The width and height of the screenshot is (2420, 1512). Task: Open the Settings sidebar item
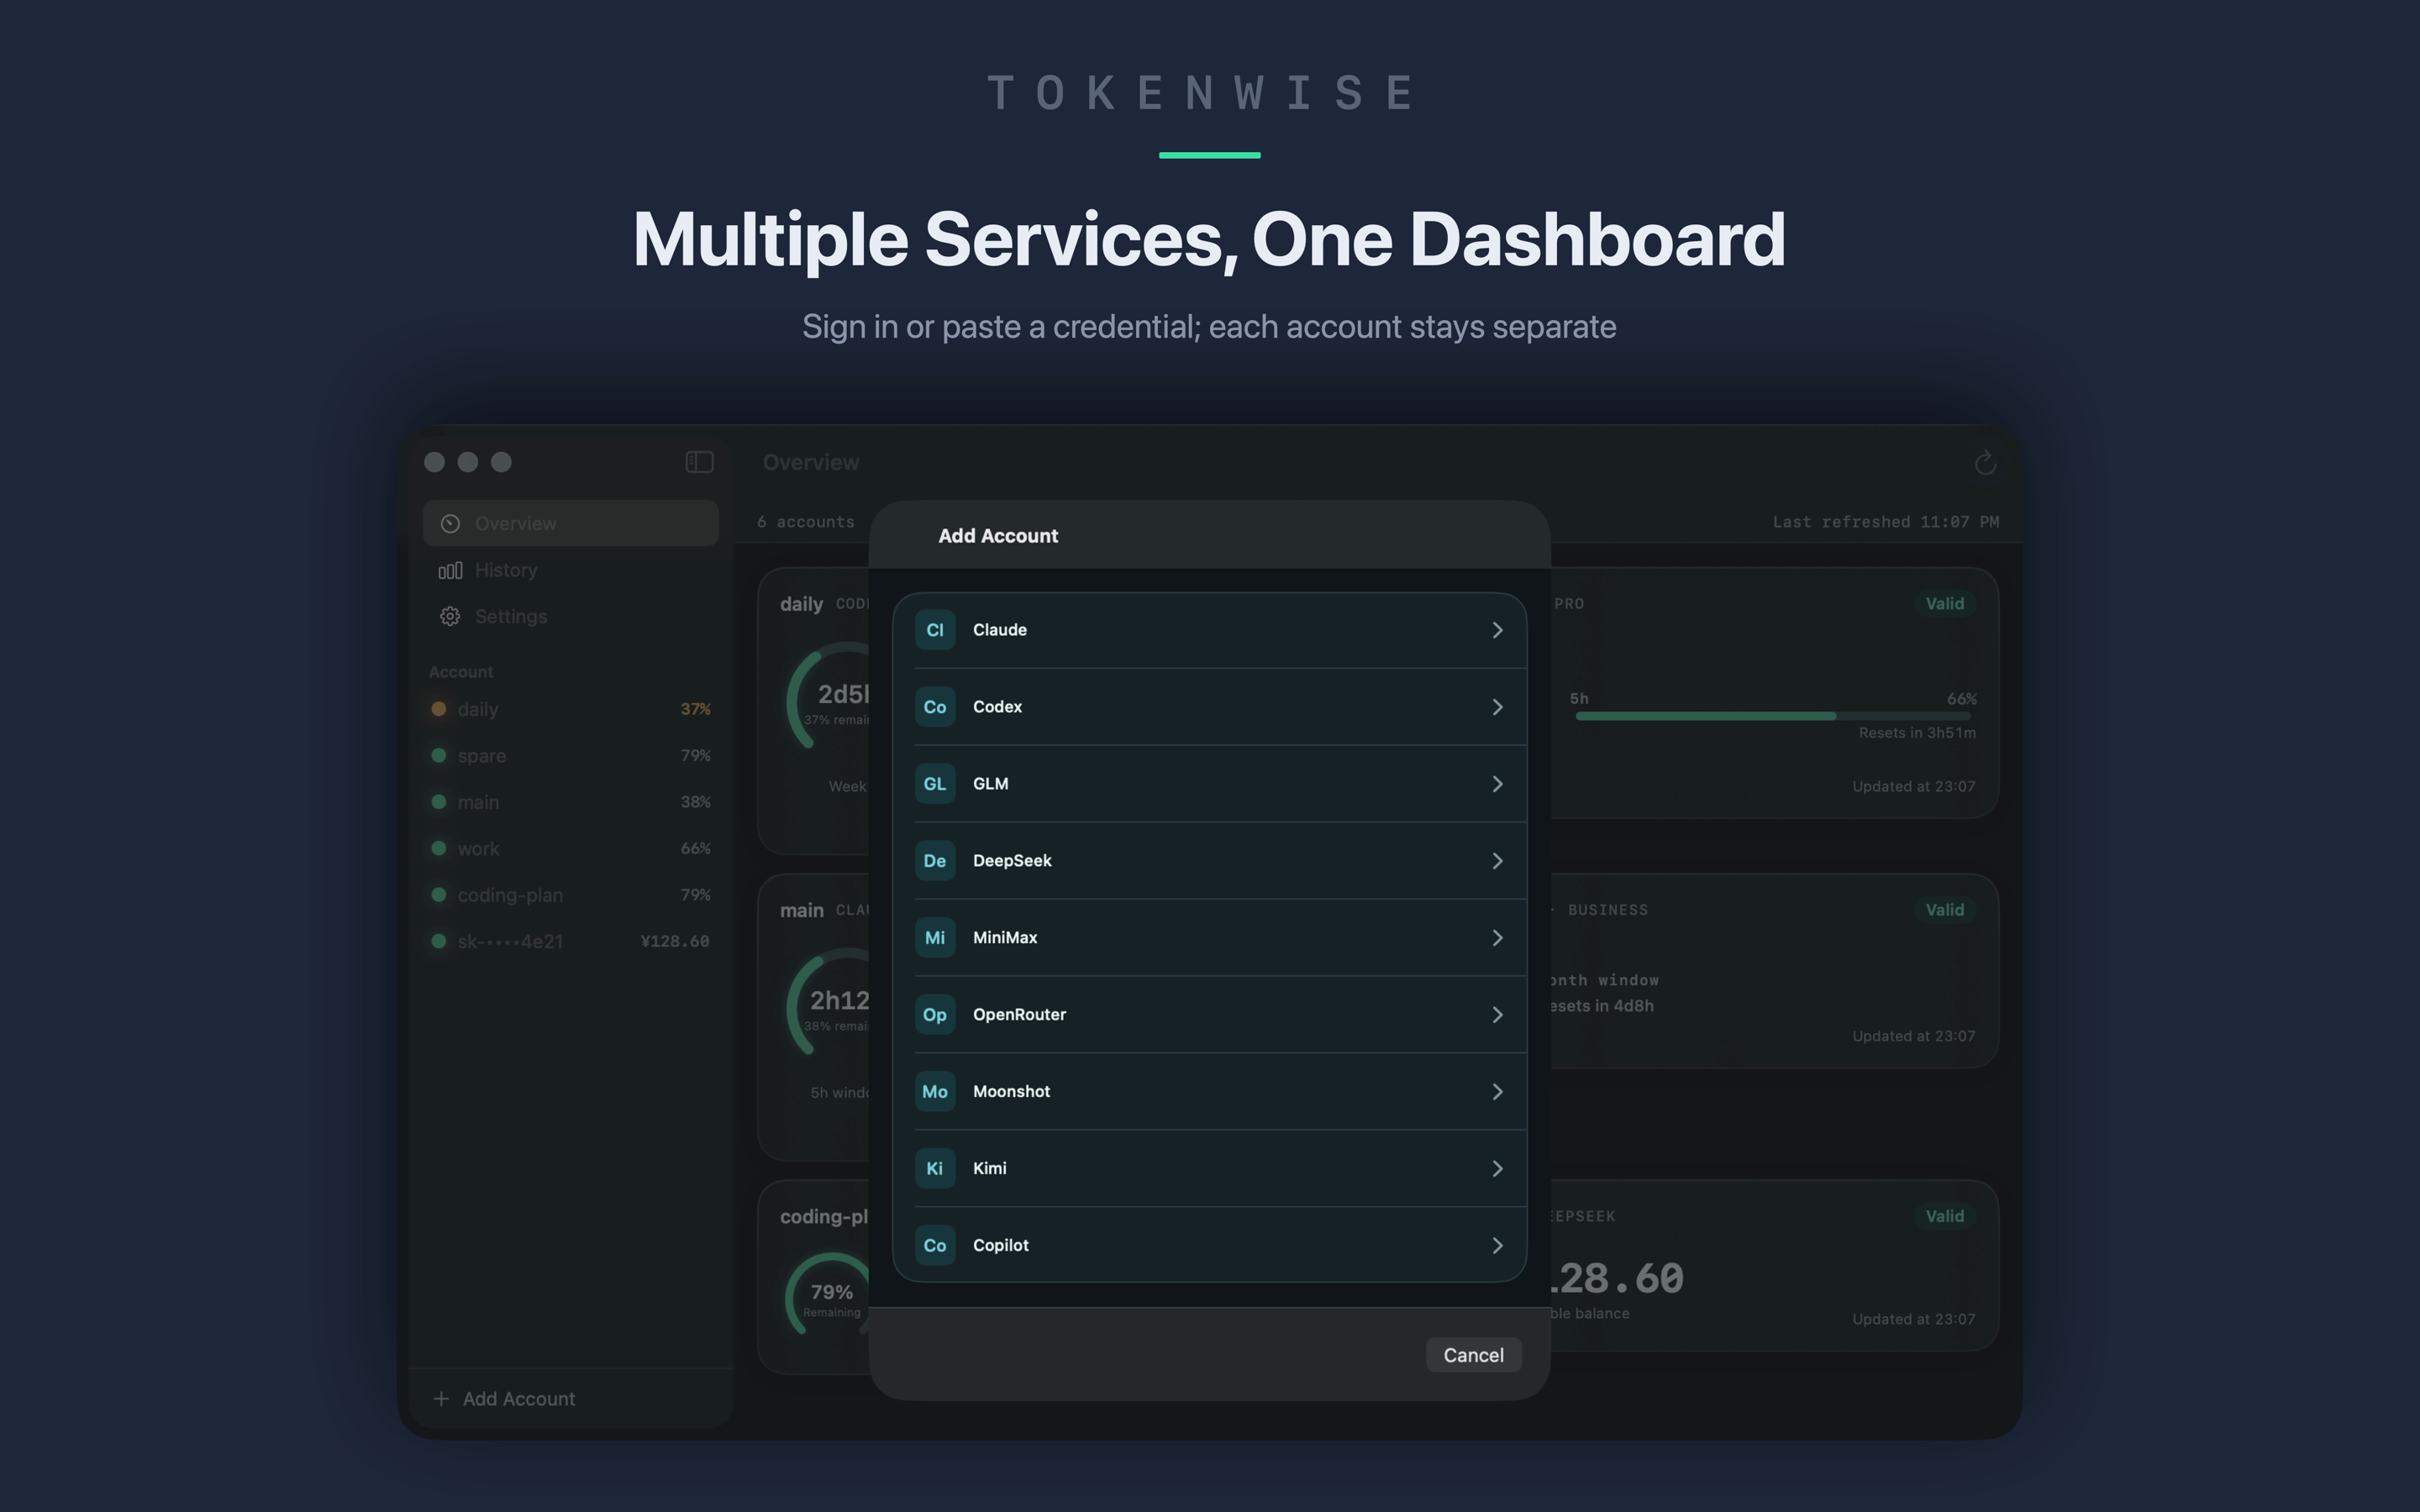coord(571,617)
